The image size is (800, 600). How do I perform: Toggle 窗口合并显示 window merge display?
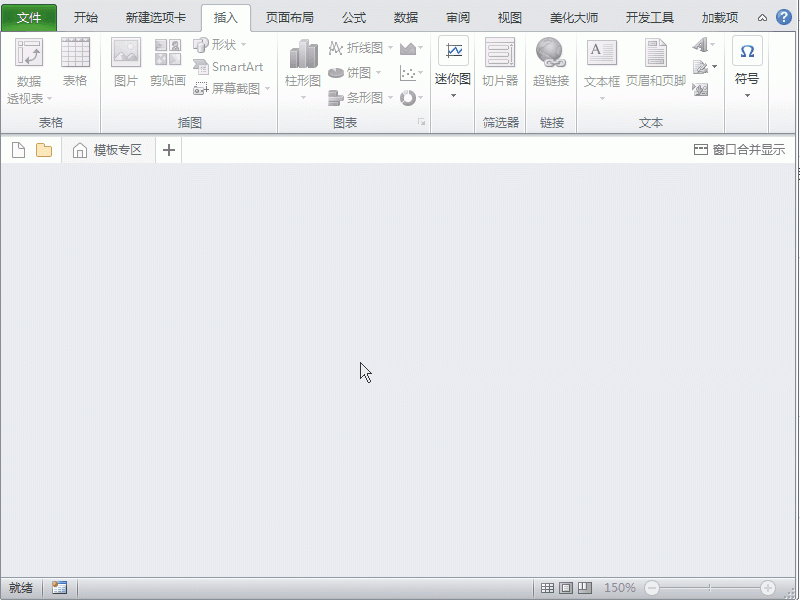pos(742,150)
